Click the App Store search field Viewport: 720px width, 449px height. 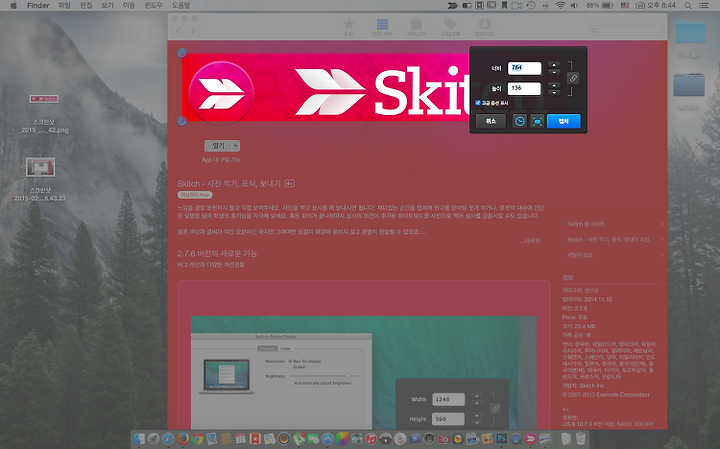(x=626, y=31)
